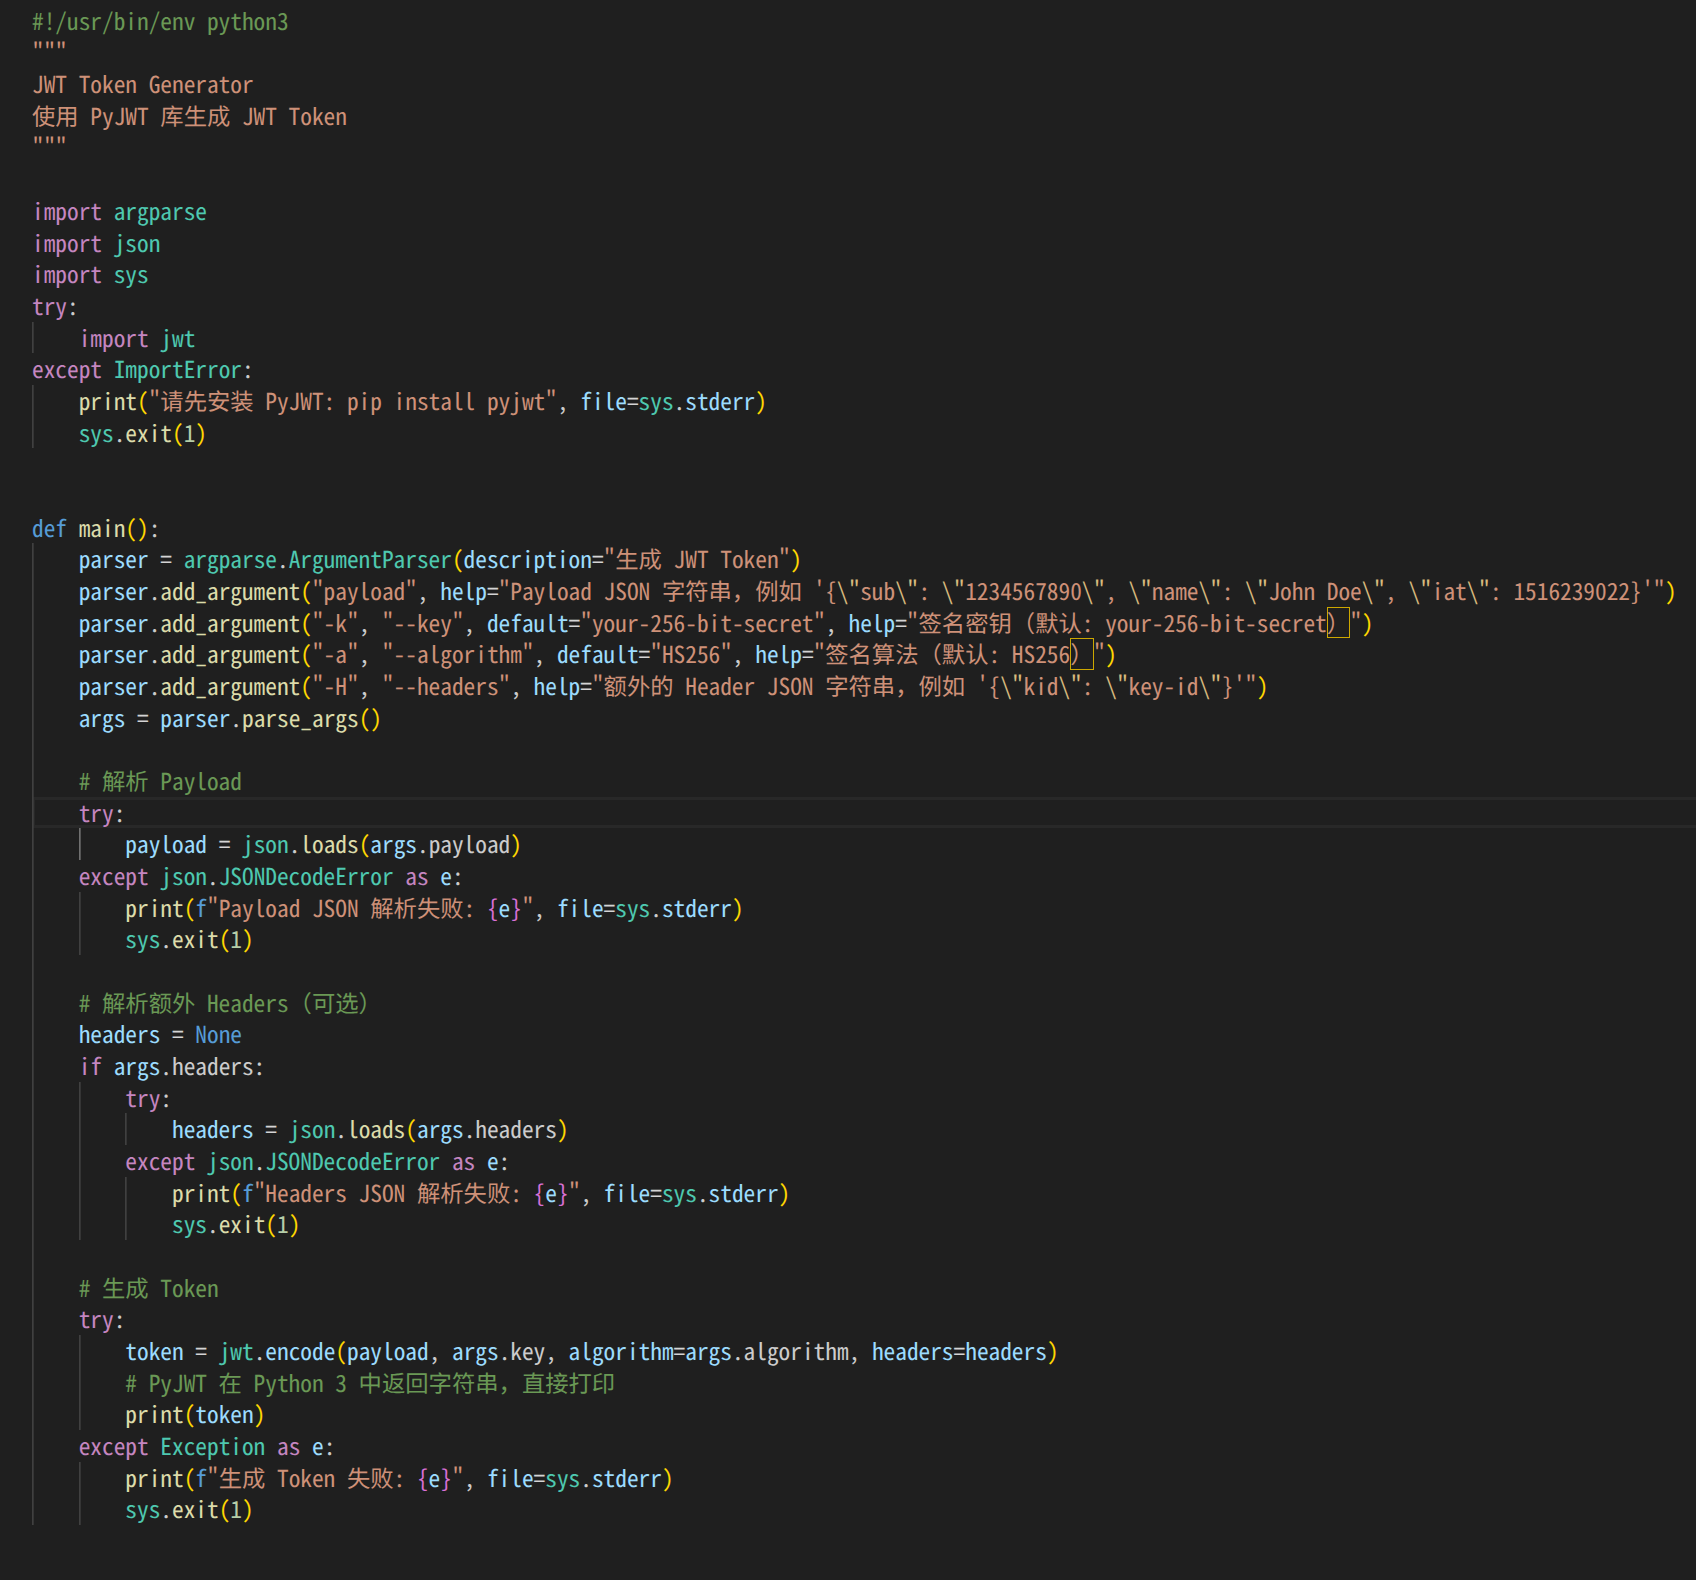Select the import argparse statement
Screen dimensions: 1696x1580
[120, 211]
